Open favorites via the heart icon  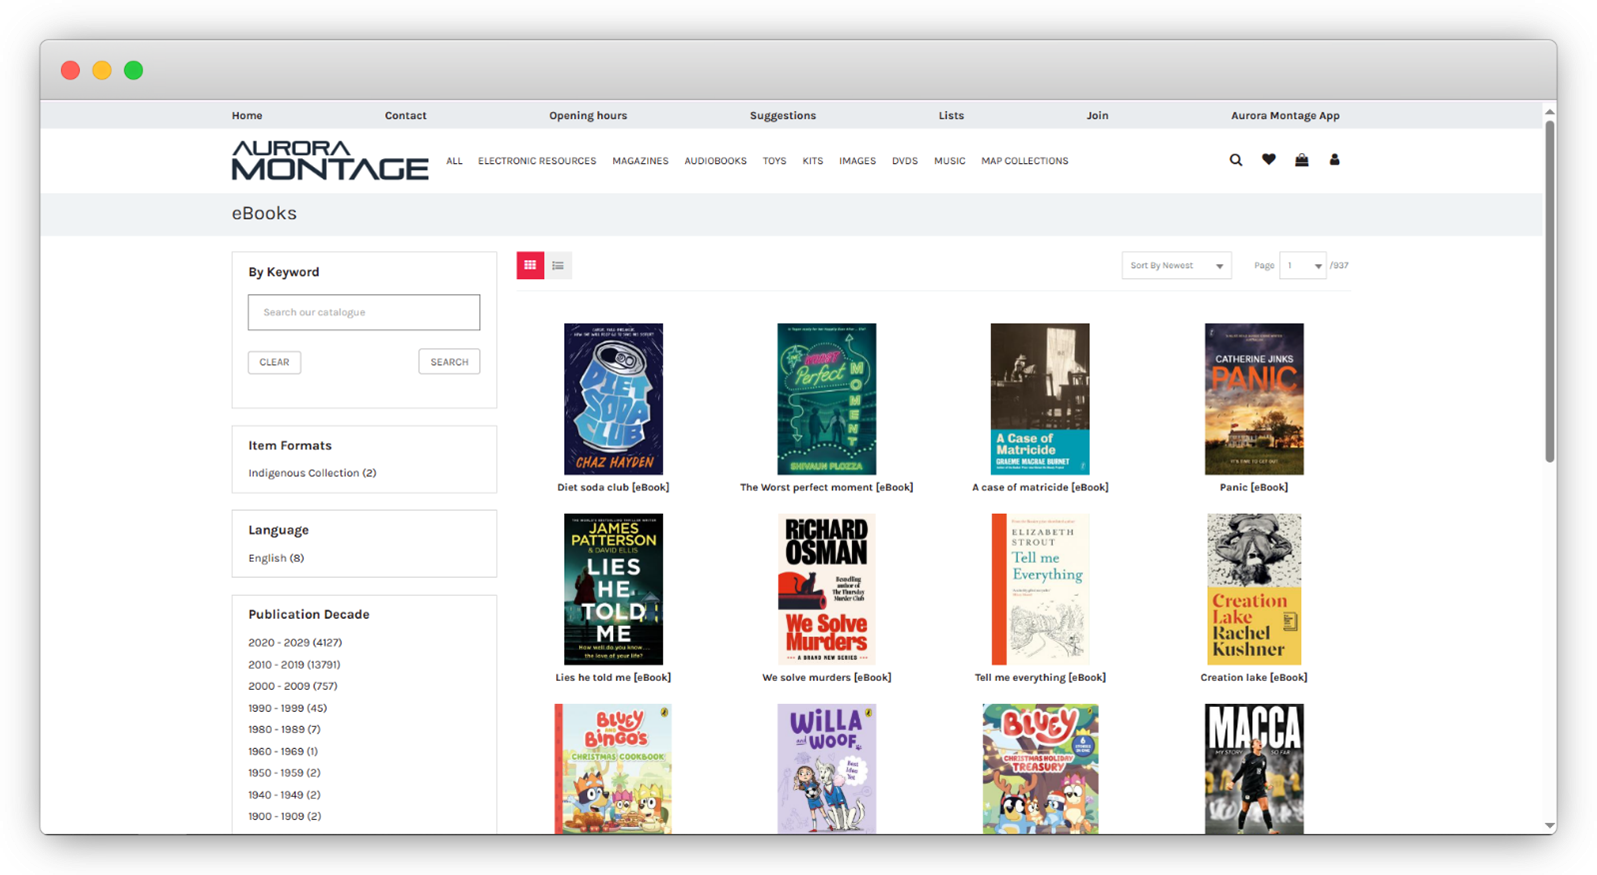(x=1268, y=160)
